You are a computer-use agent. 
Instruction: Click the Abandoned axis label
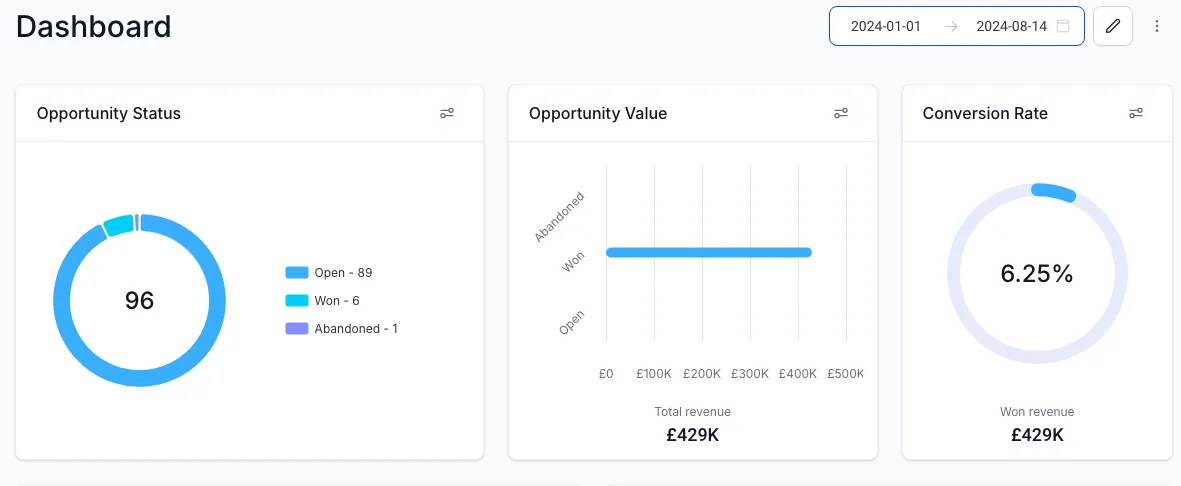click(560, 217)
